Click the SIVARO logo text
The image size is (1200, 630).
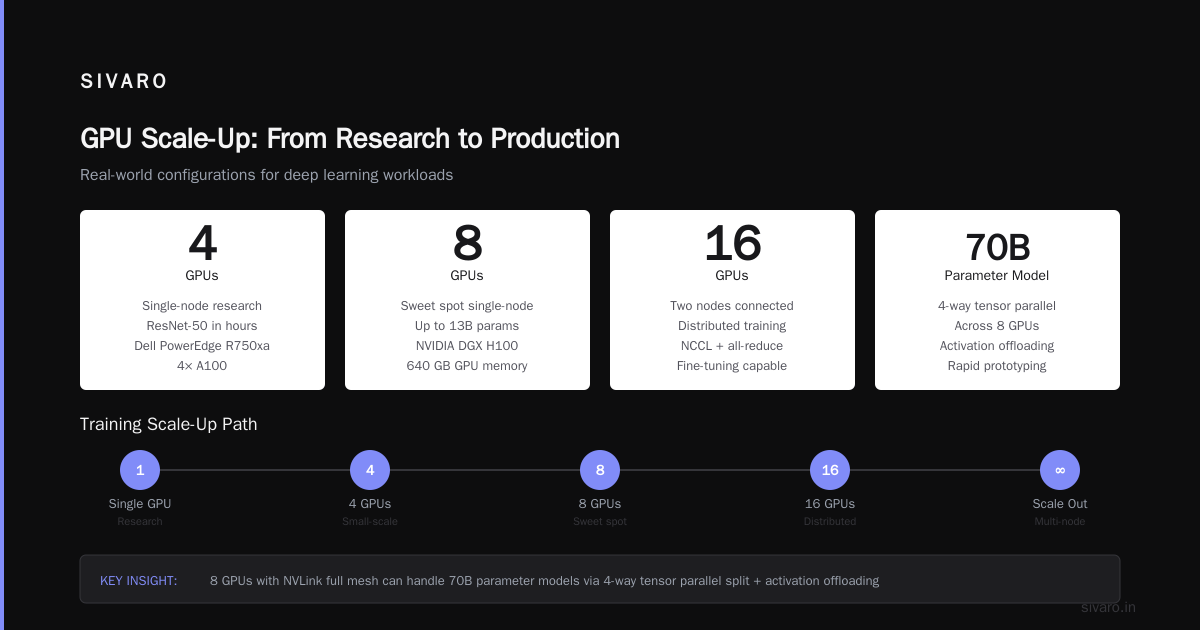124,82
